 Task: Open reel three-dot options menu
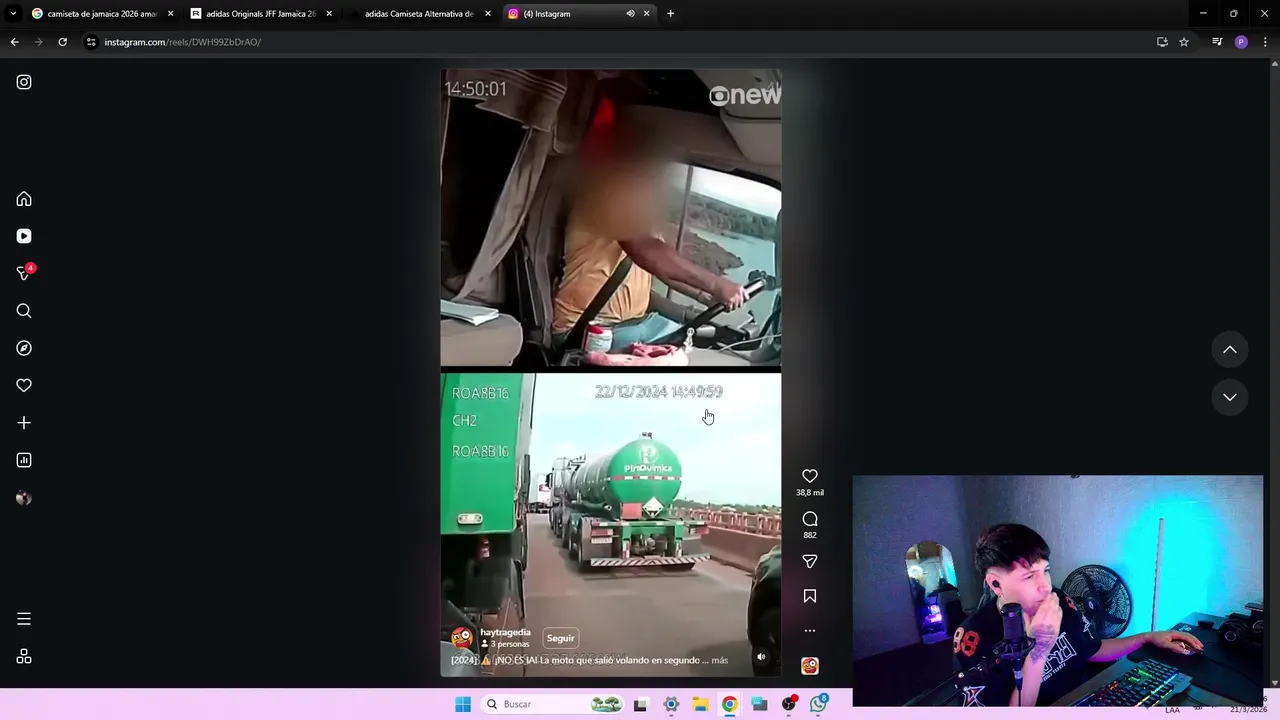(810, 631)
